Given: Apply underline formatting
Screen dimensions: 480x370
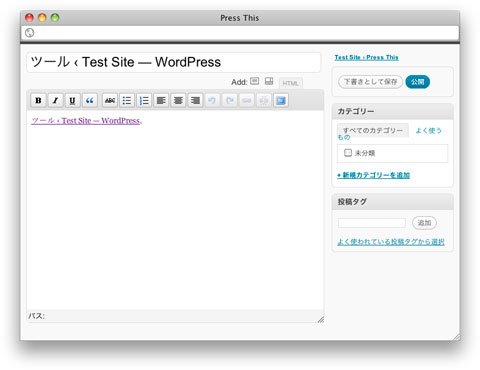Looking at the screenshot, I should [72, 100].
